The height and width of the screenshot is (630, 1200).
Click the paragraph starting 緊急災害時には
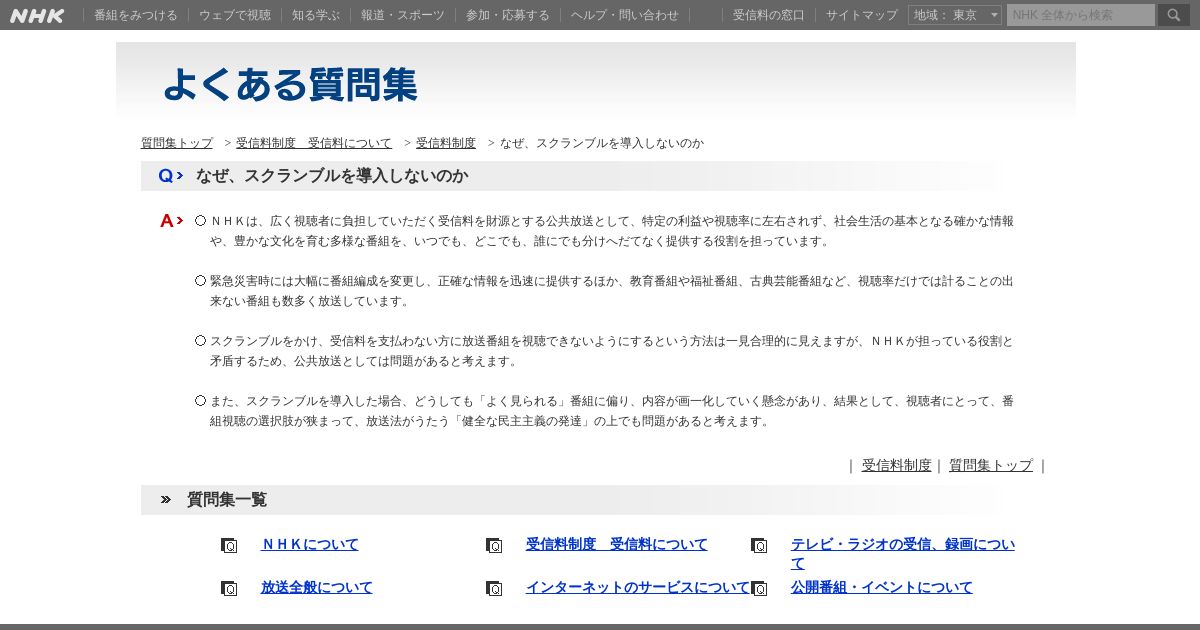(611, 291)
